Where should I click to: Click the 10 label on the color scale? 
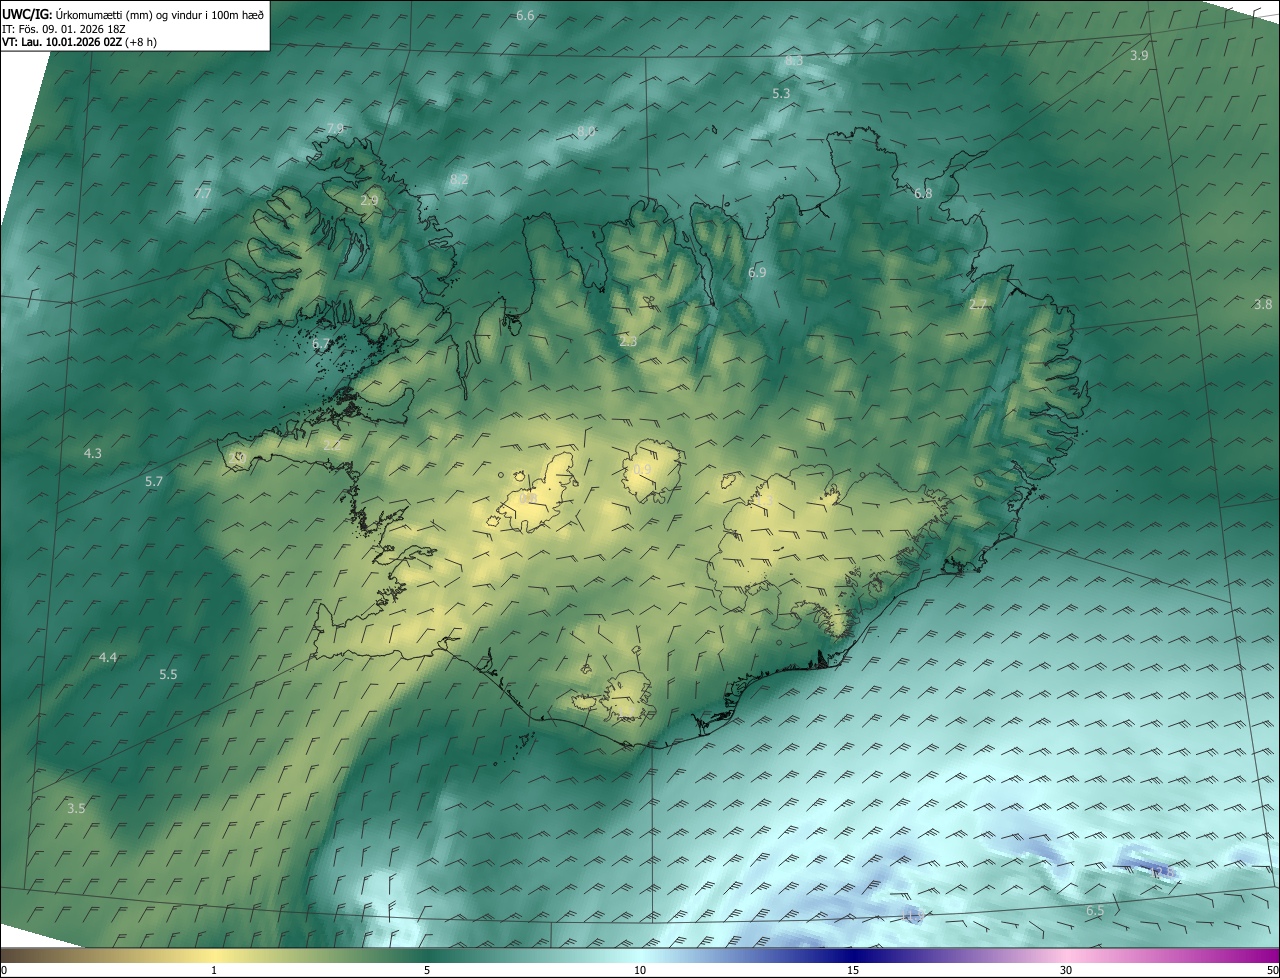tap(640, 971)
